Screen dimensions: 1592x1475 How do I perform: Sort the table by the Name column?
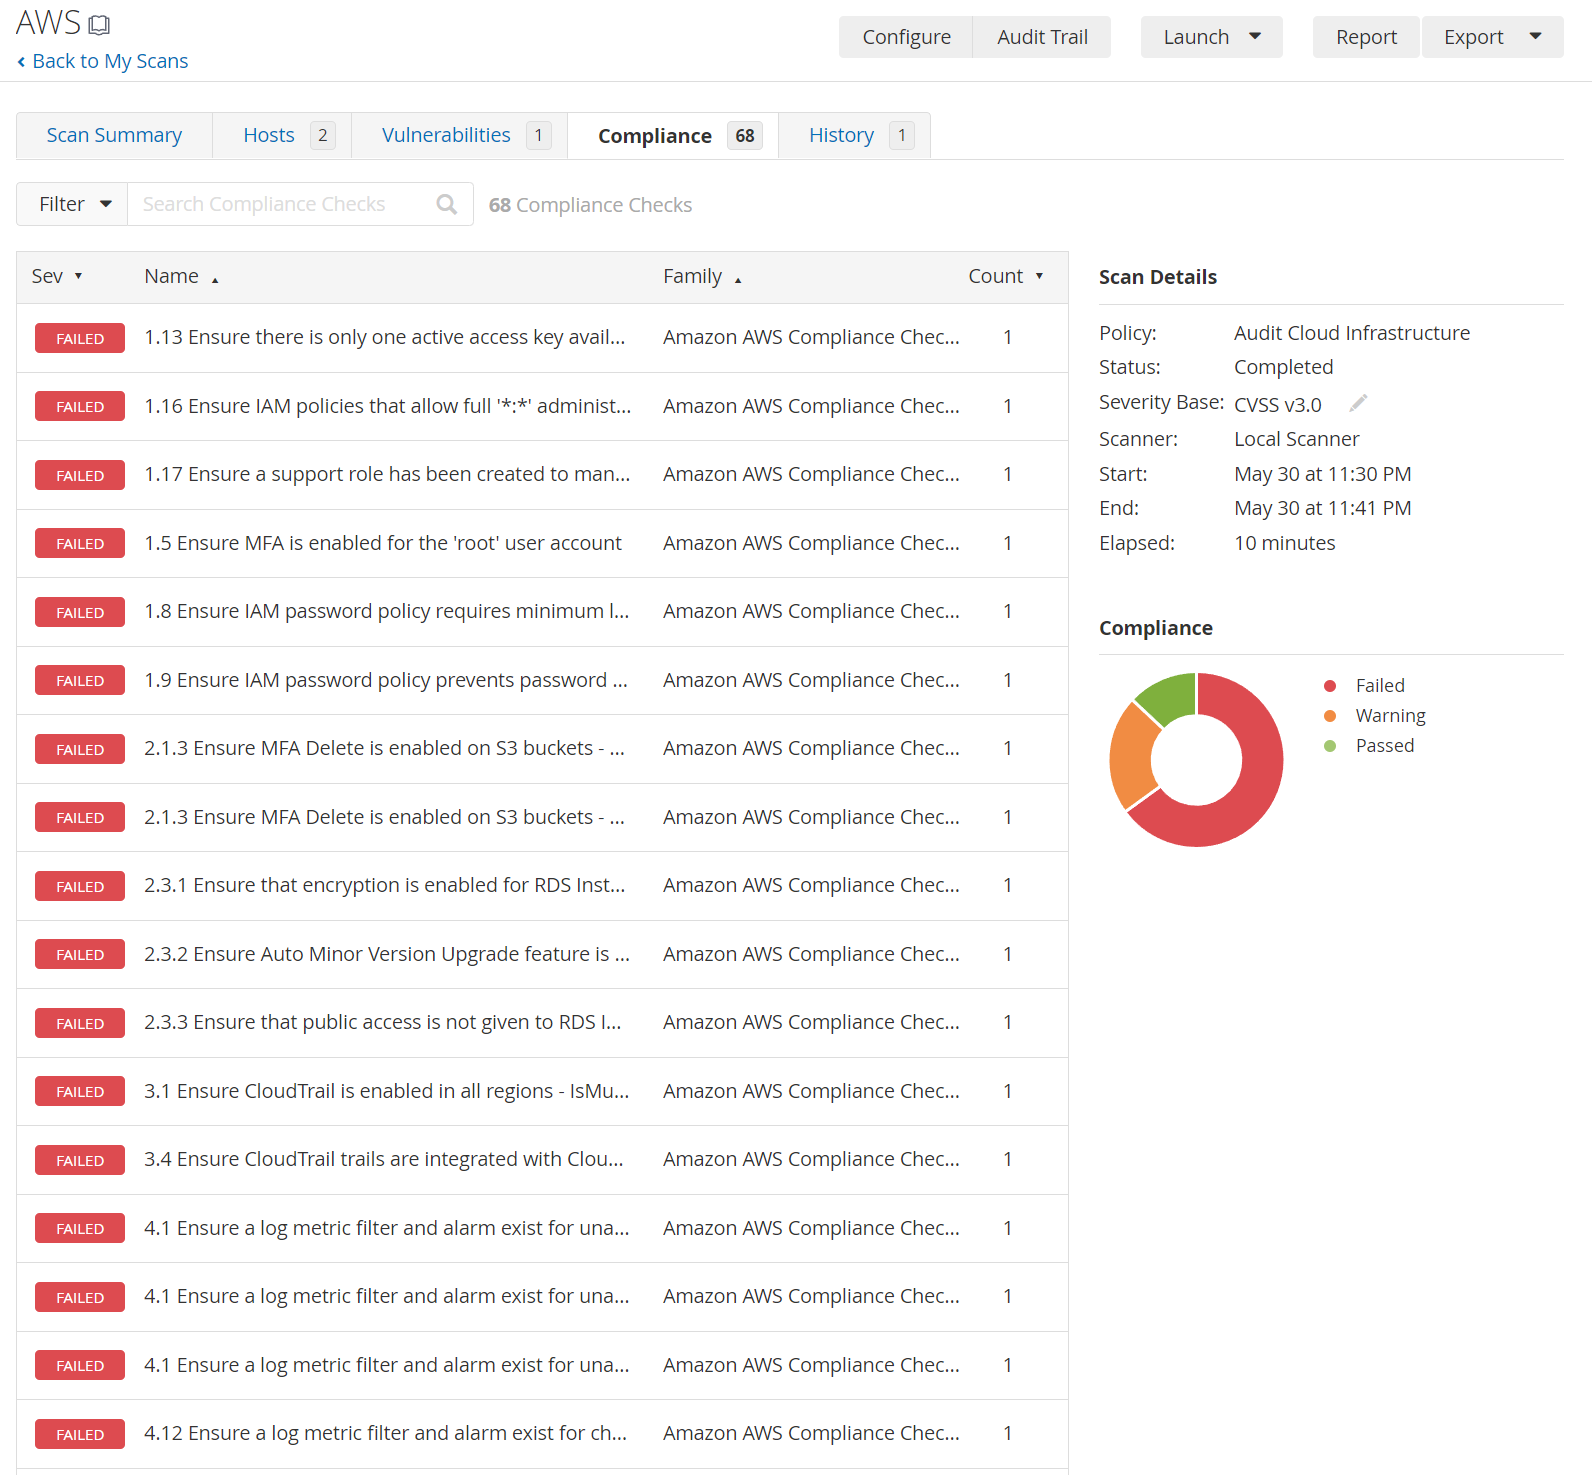(x=181, y=276)
